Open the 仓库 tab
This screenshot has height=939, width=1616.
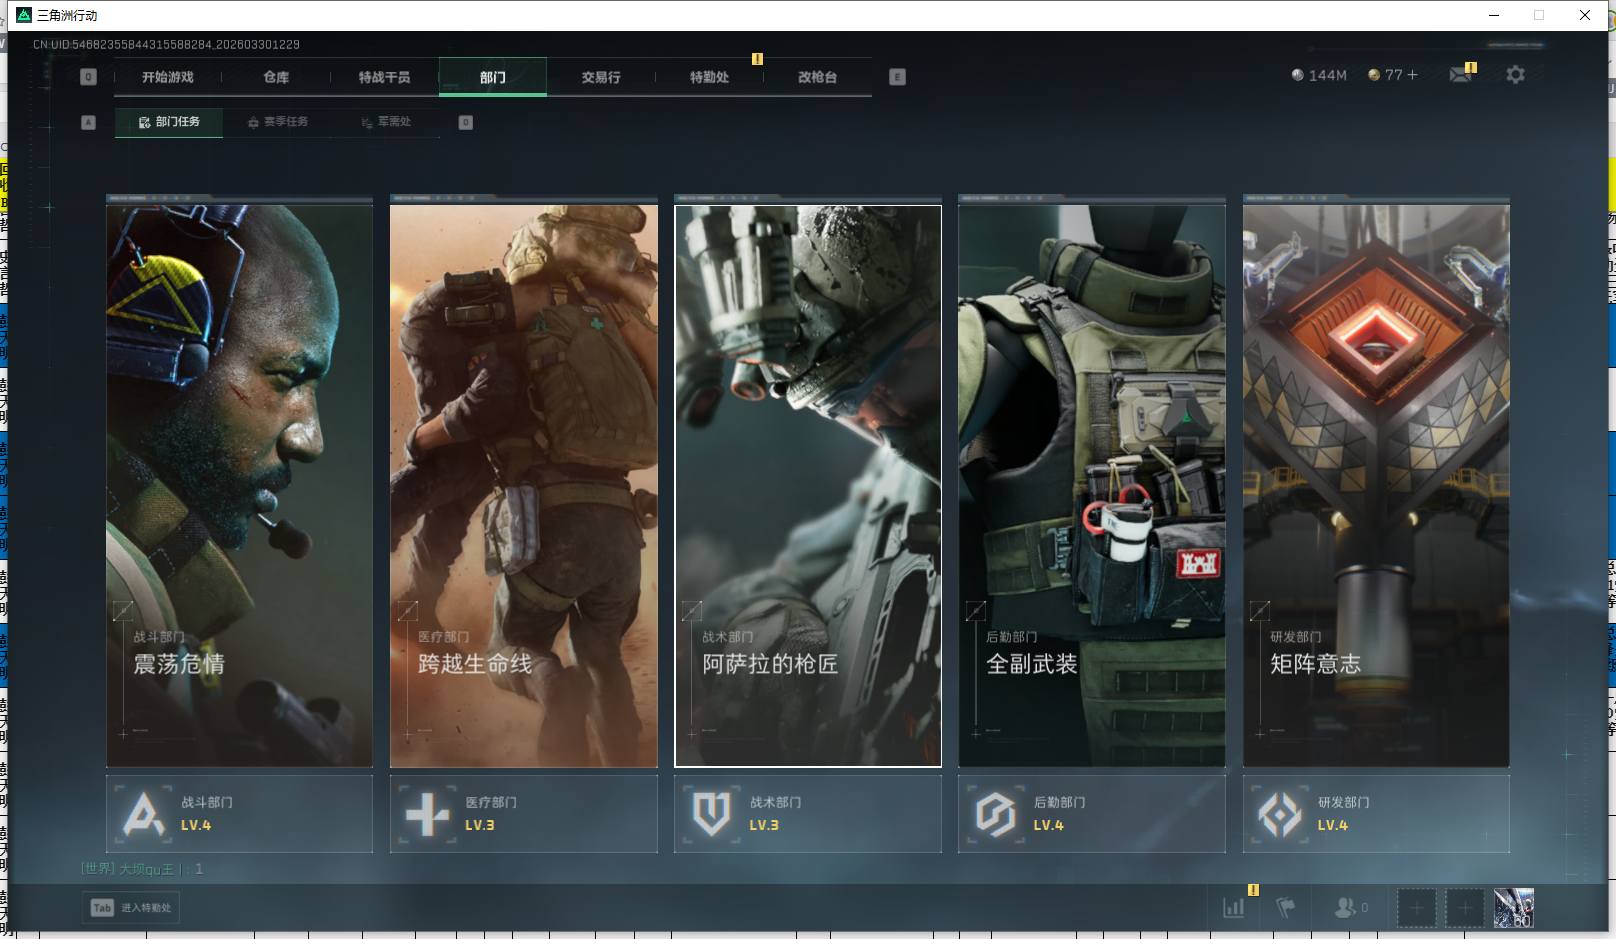click(x=276, y=77)
